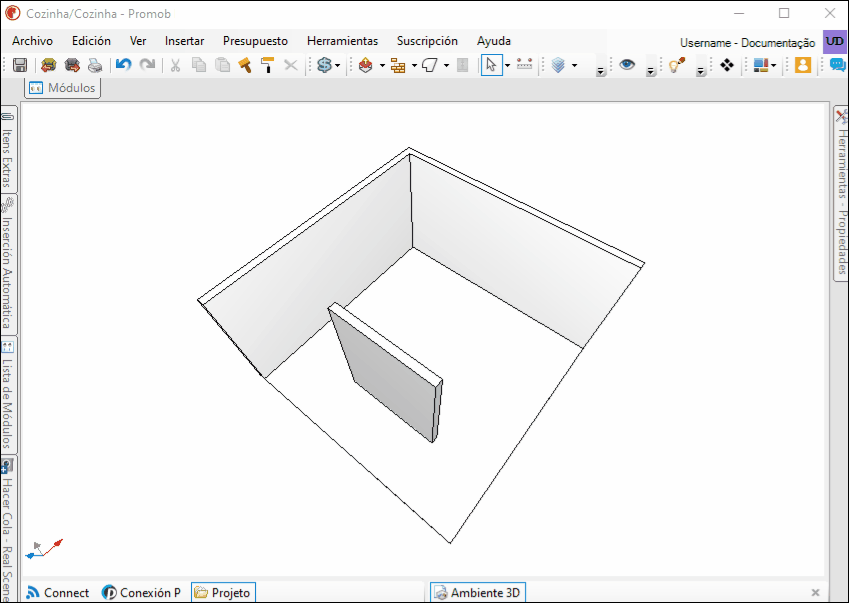Open the Inserción Automática side panel
Image resolution: width=849 pixels, height=603 pixels.
[x=8, y=264]
